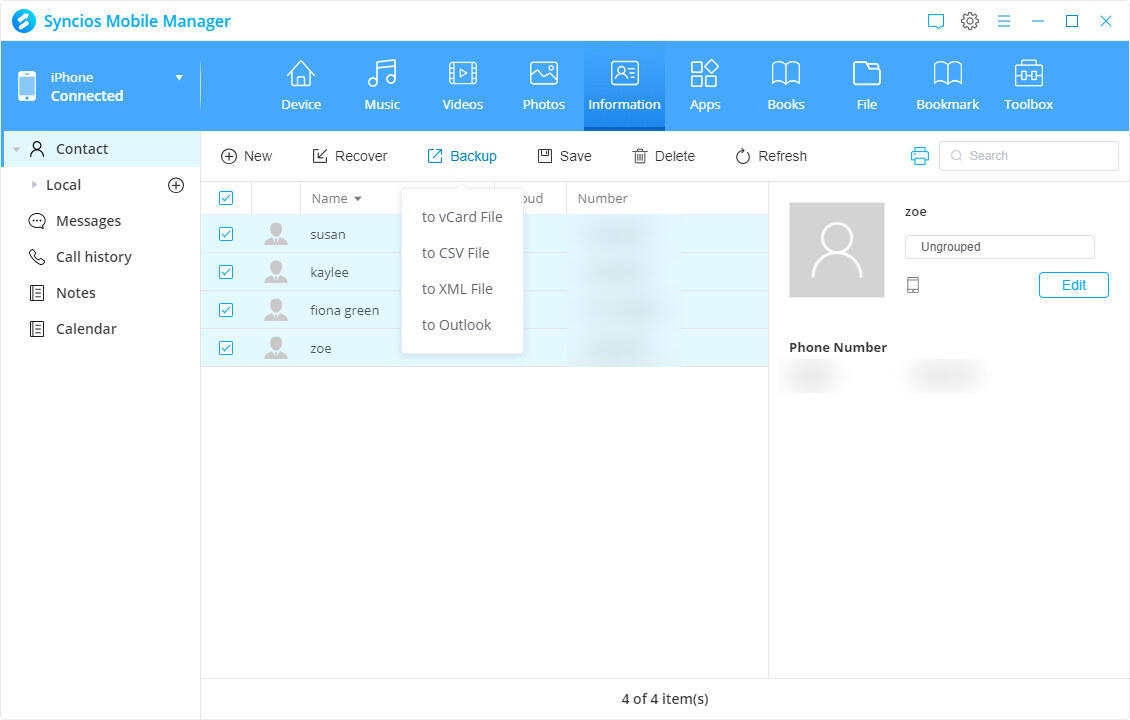
Task: Open the Name column sort dropdown
Action: [x=356, y=198]
